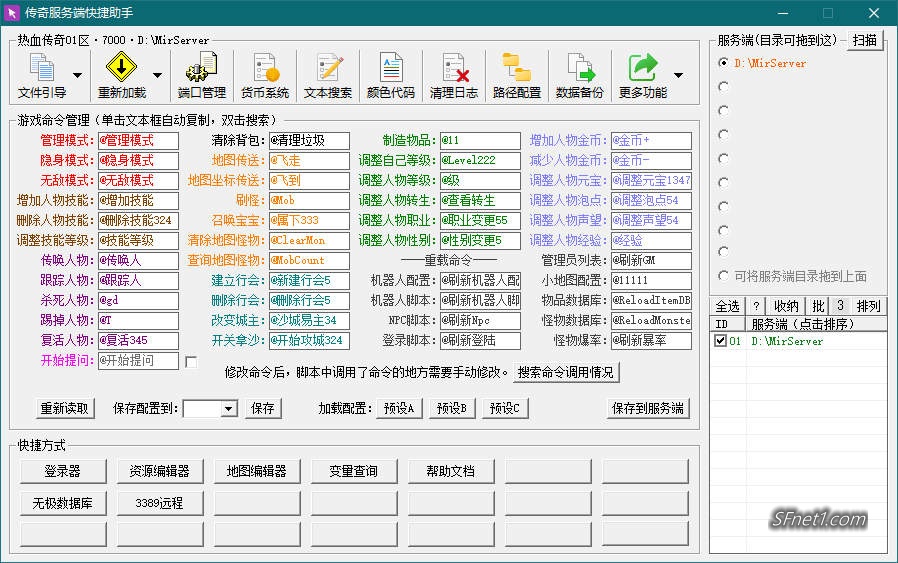This screenshot has width=898, height=563.
Task: Open the 颜色代码 color code tool
Action: point(391,76)
